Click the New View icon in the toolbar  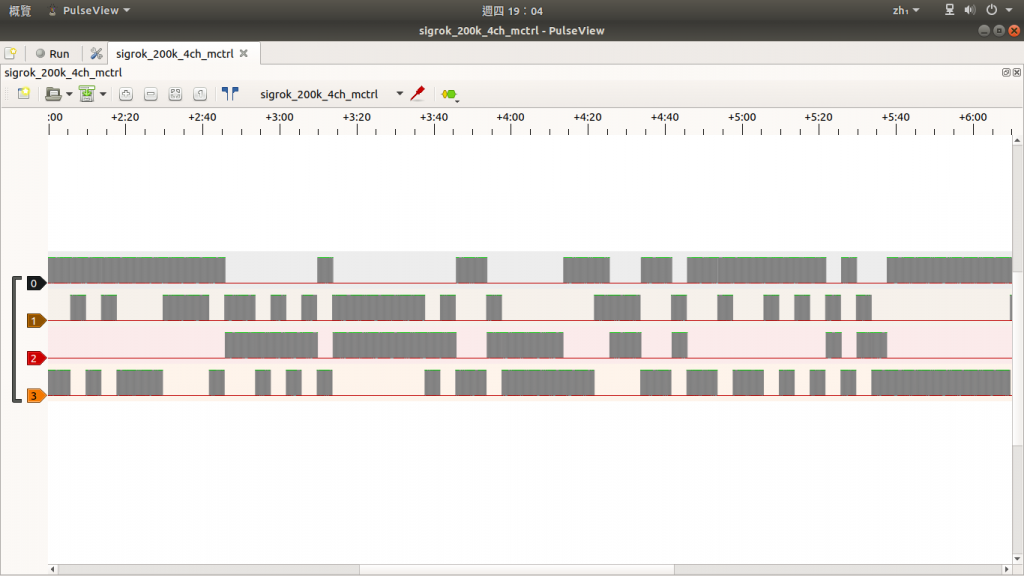pos(24,93)
